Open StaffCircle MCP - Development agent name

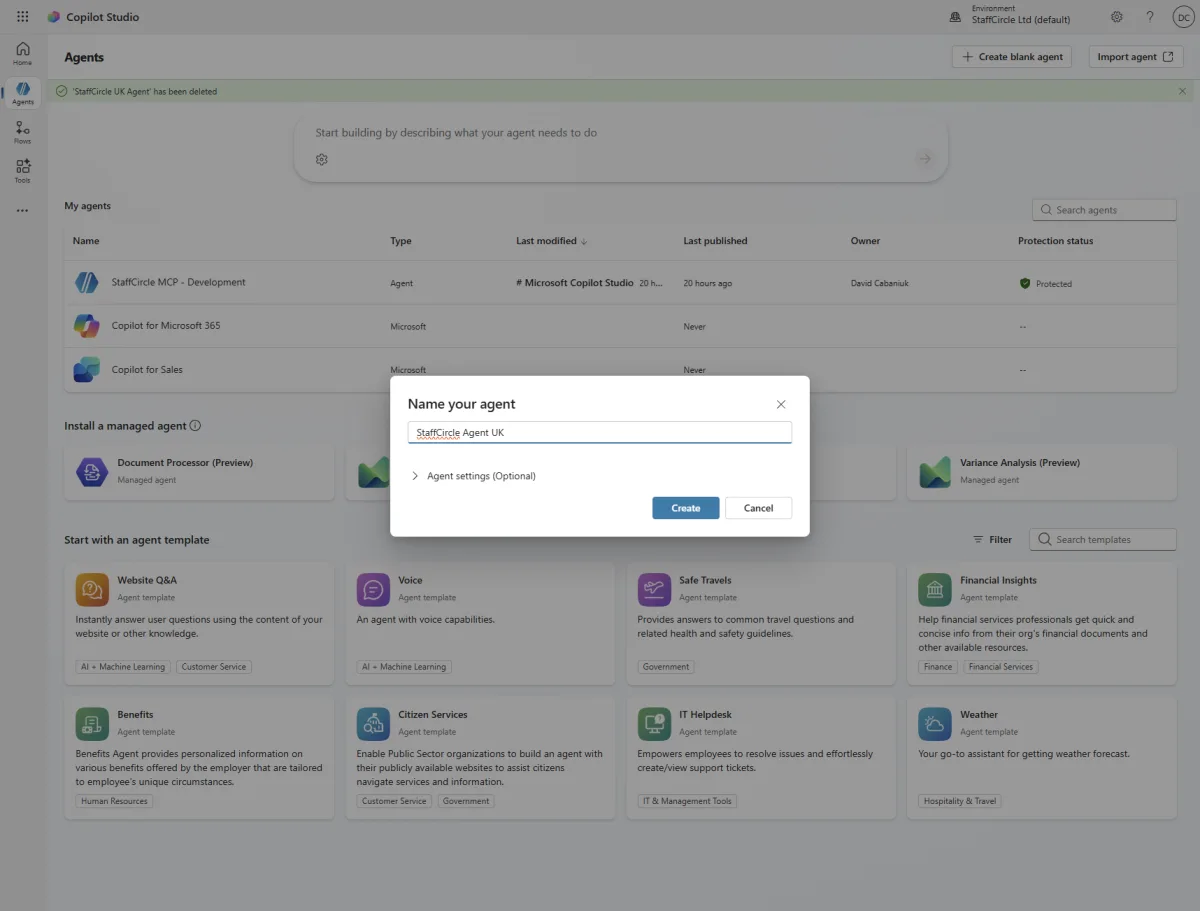click(x=178, y=282)
